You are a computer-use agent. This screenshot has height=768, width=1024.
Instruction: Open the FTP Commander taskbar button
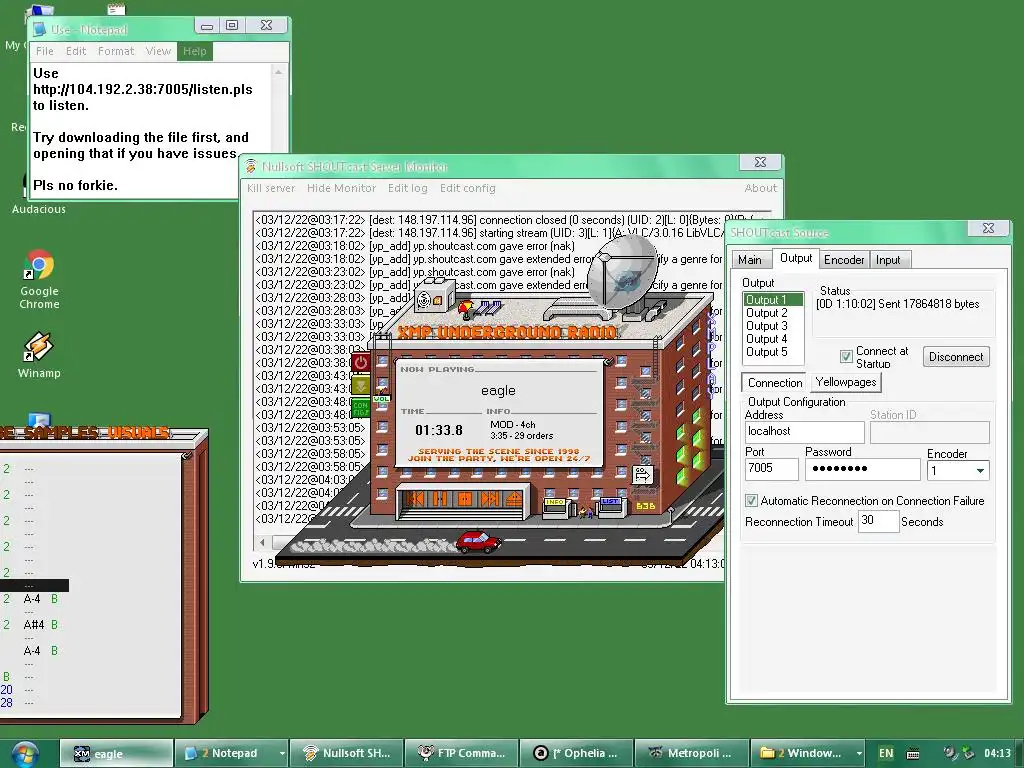click(461, 753)
